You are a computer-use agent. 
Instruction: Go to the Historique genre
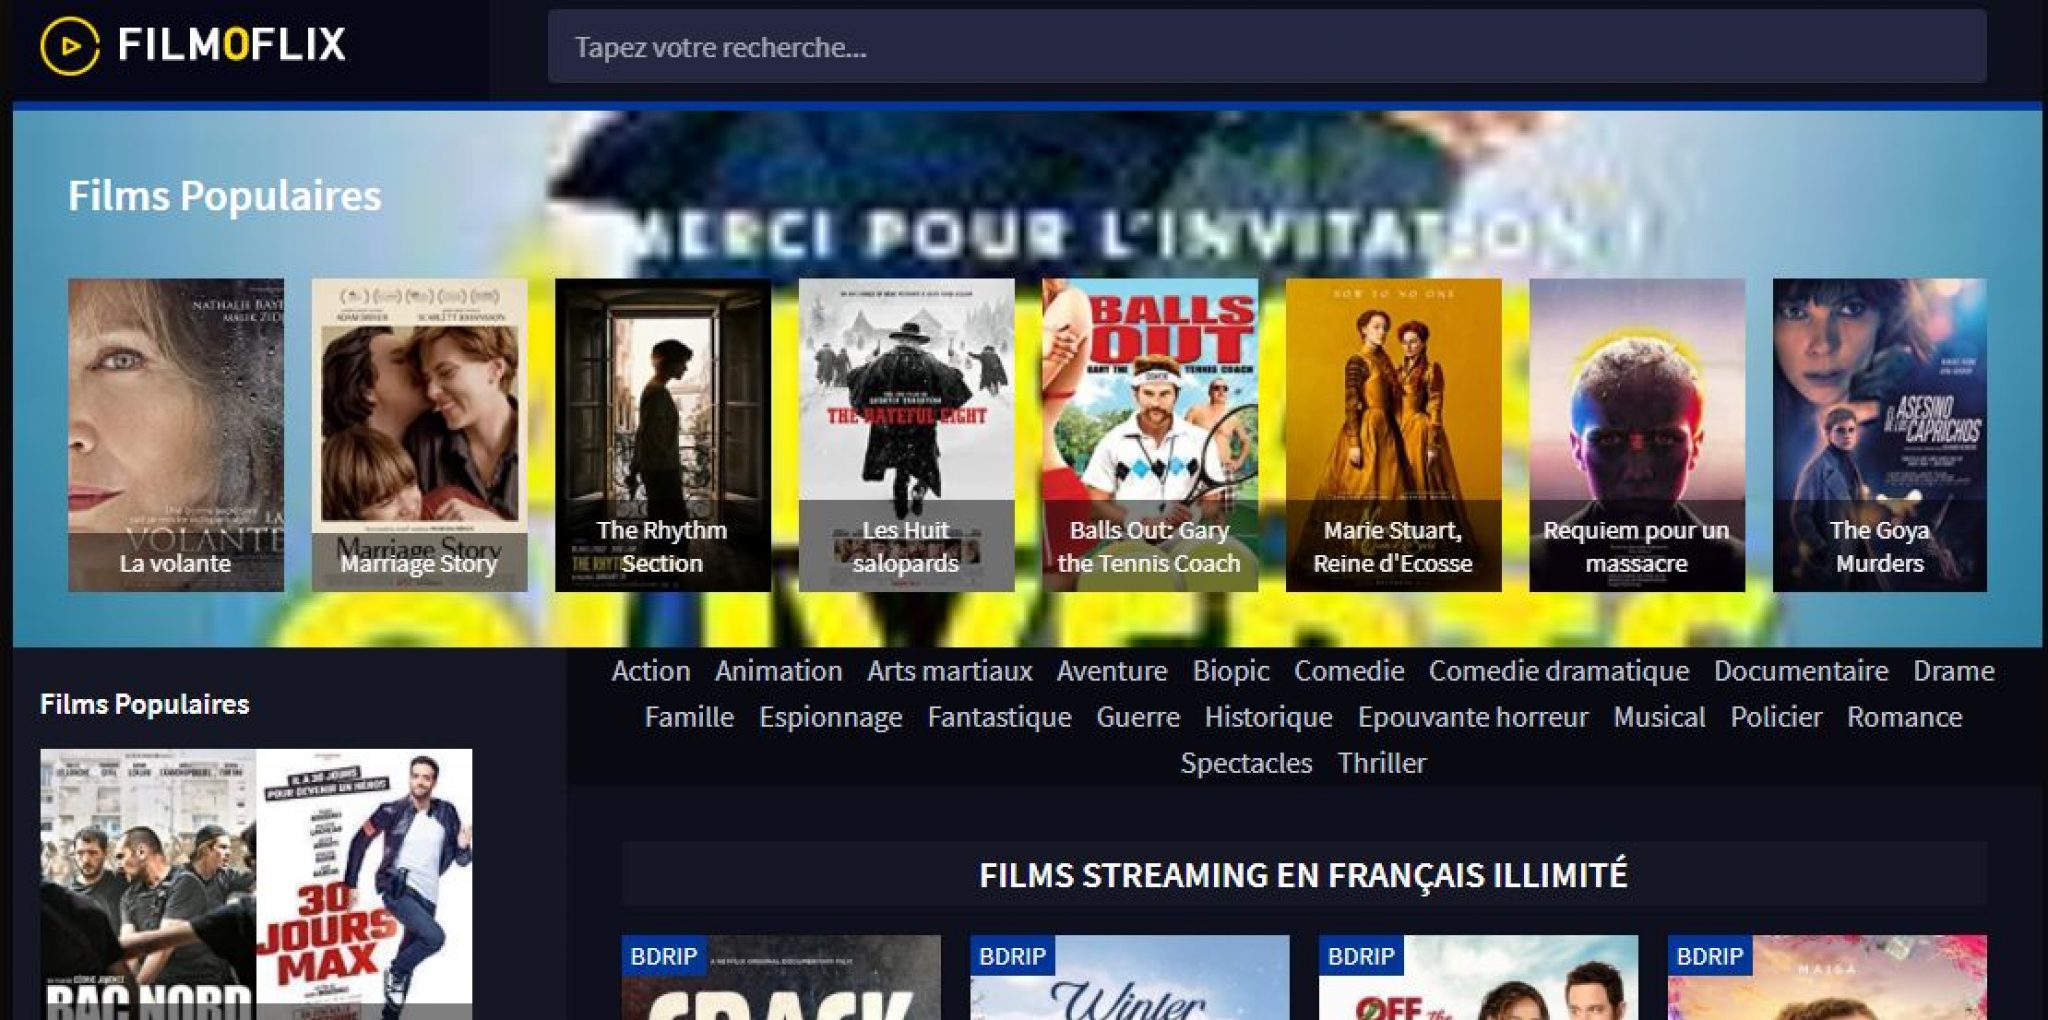click(1268, 717)
